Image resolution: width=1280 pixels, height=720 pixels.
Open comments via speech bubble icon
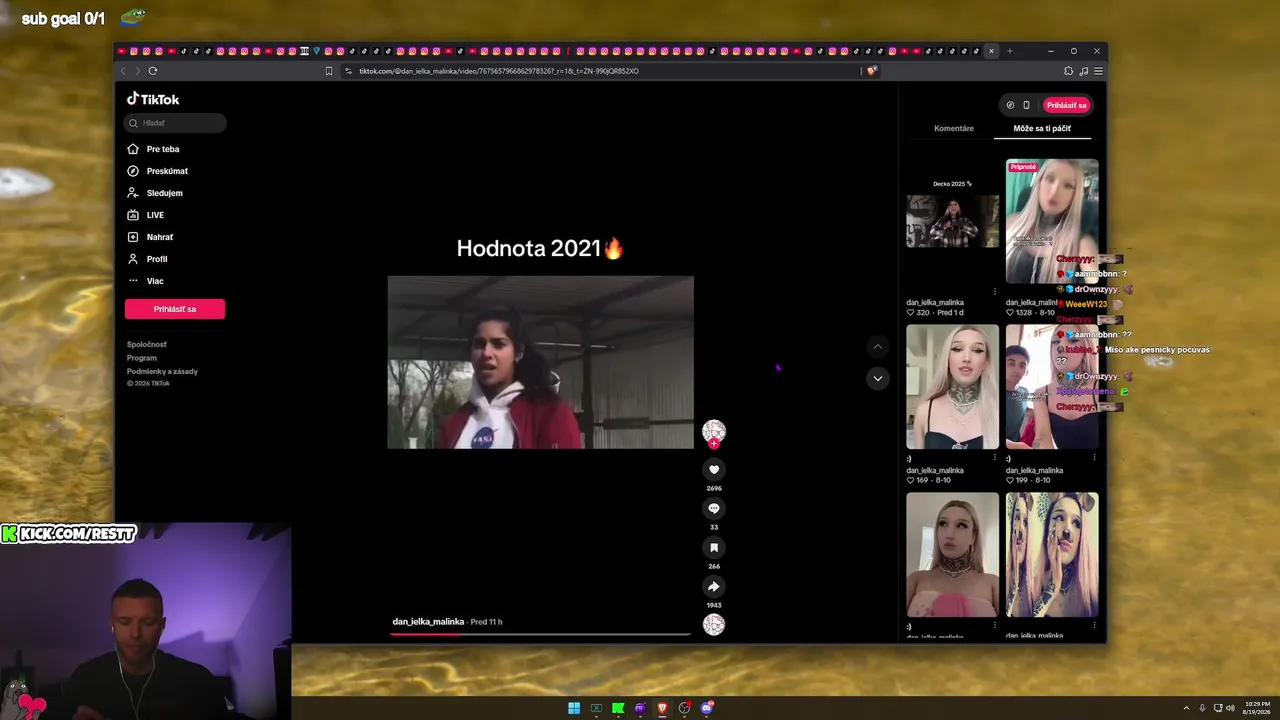714,508
